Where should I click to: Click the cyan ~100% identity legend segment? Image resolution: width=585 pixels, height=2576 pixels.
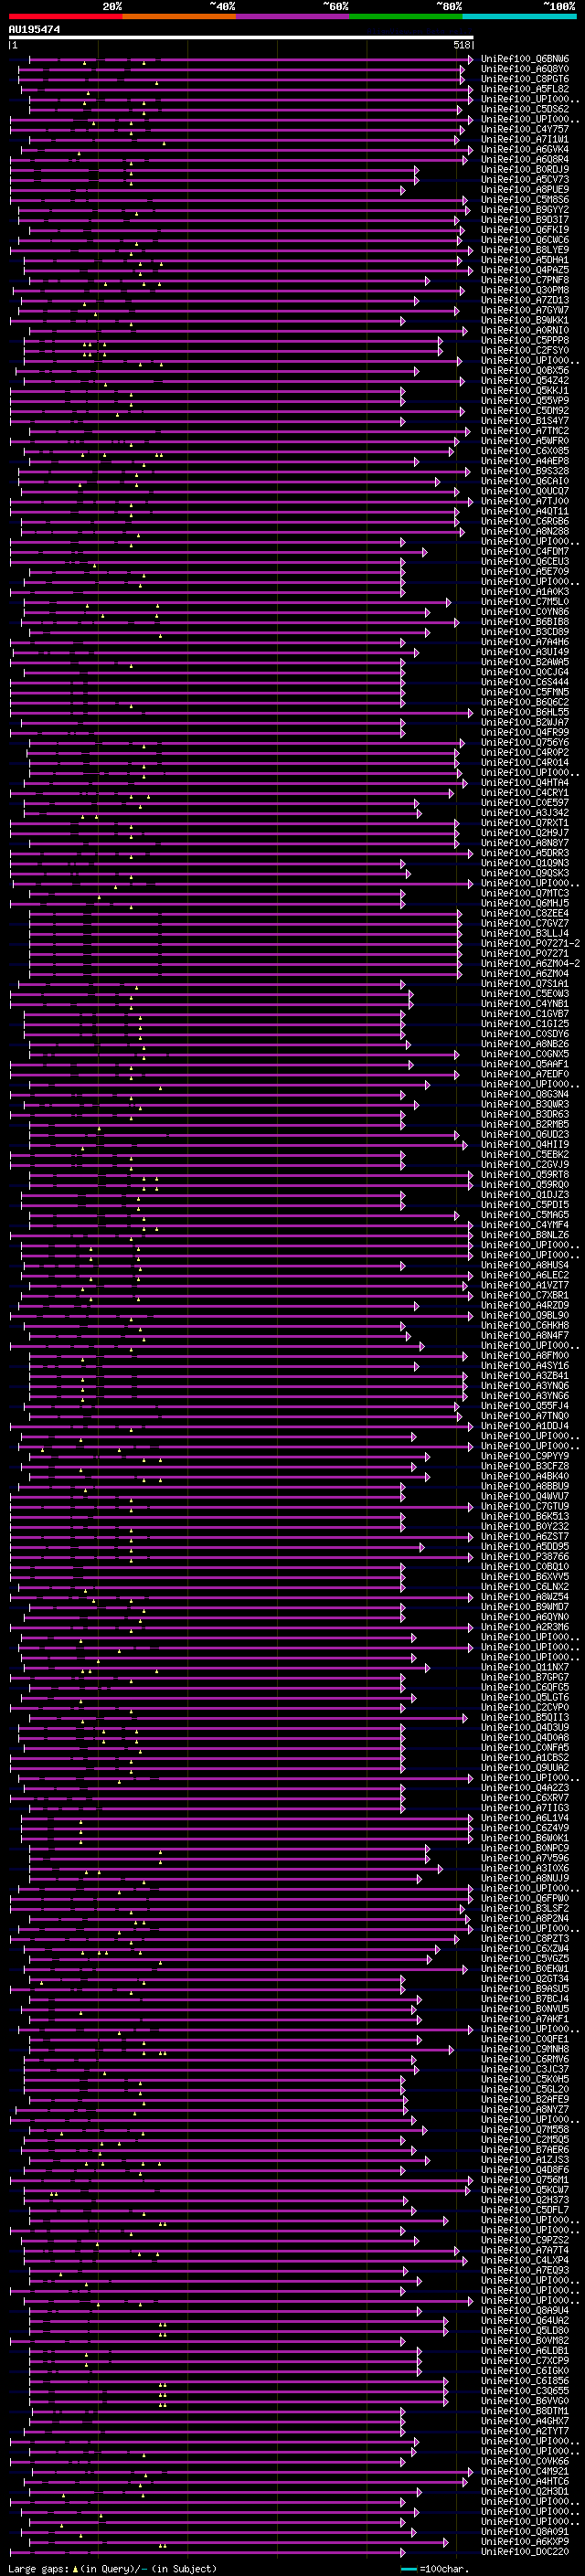(x=519, y=17)
